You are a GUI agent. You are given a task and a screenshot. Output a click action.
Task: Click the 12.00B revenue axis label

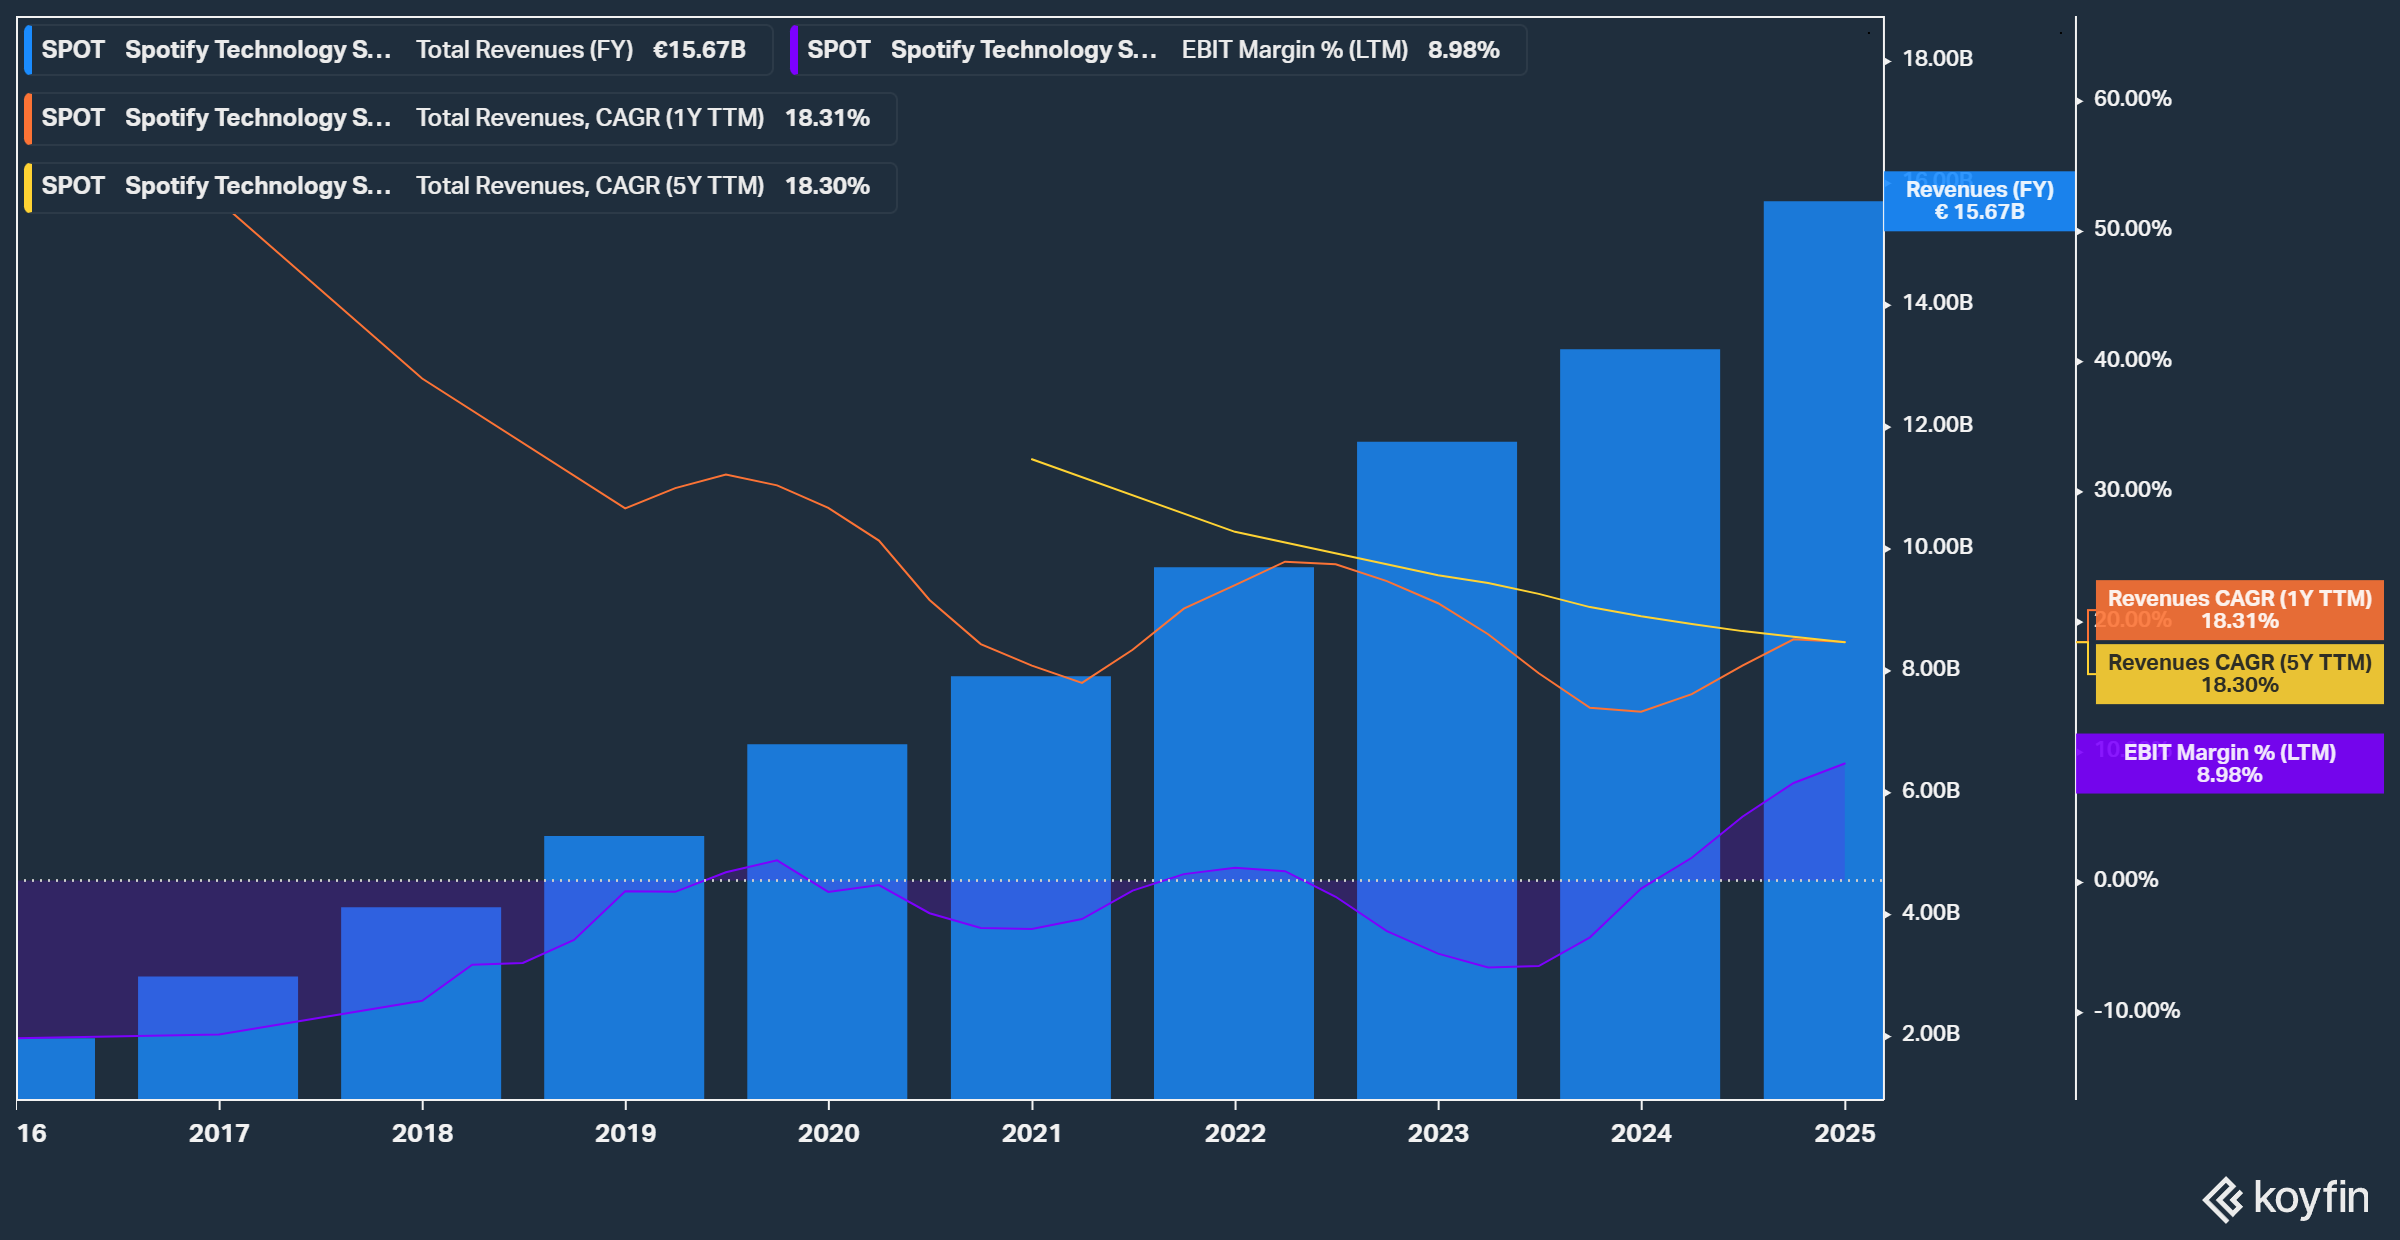(x=1937, y=424)
